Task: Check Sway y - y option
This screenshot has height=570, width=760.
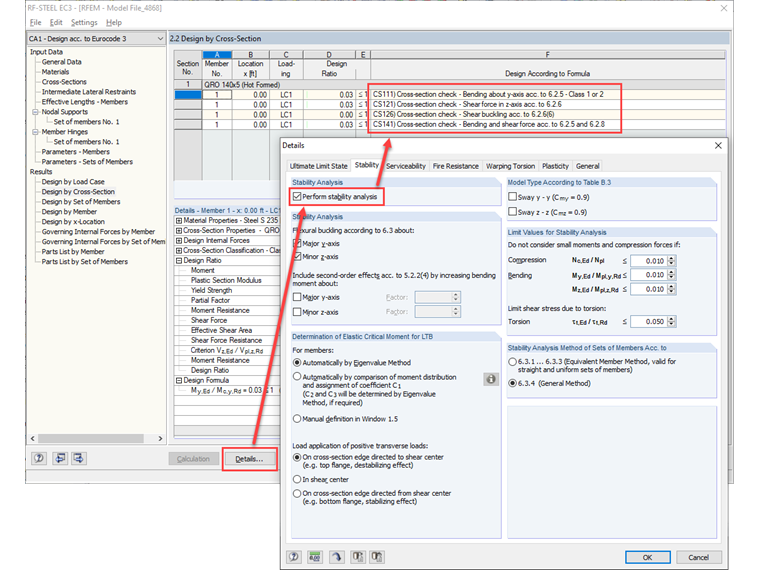Action: tap(512, 197)
